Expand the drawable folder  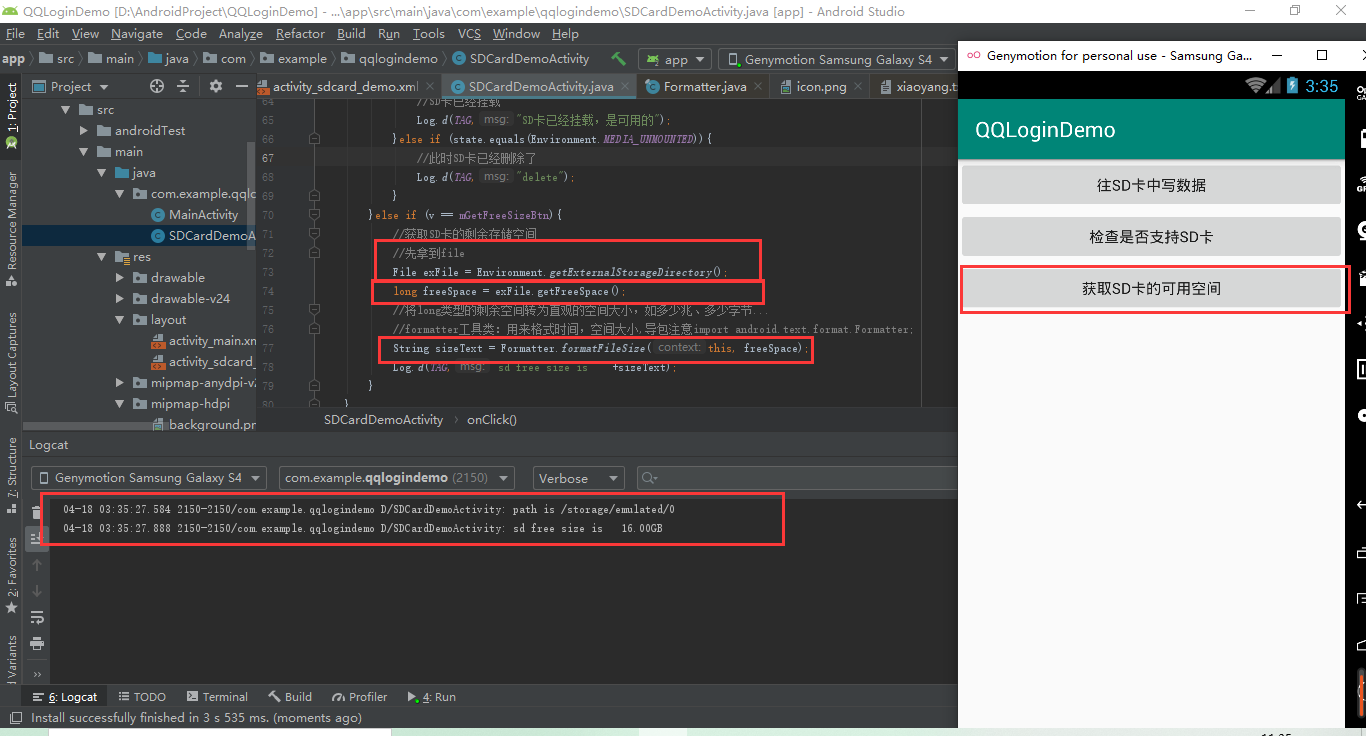[x=120, y=278]
